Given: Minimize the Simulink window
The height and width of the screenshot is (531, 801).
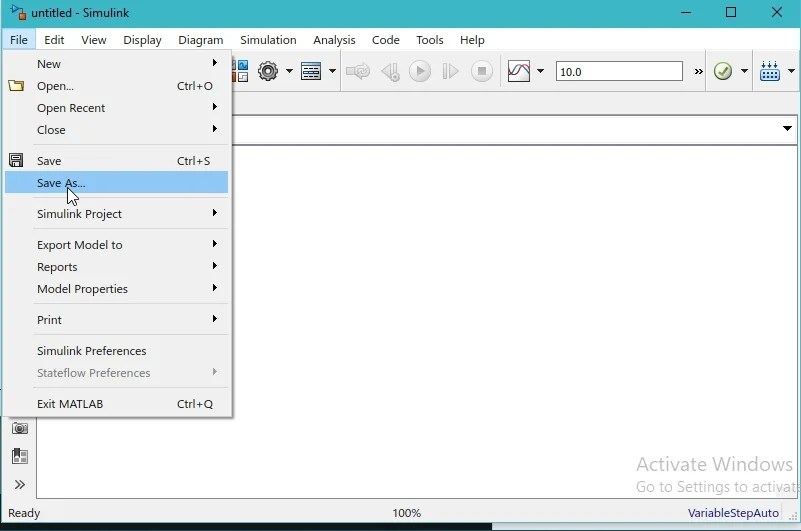Looking at the screenshot, I should [686, 12].
